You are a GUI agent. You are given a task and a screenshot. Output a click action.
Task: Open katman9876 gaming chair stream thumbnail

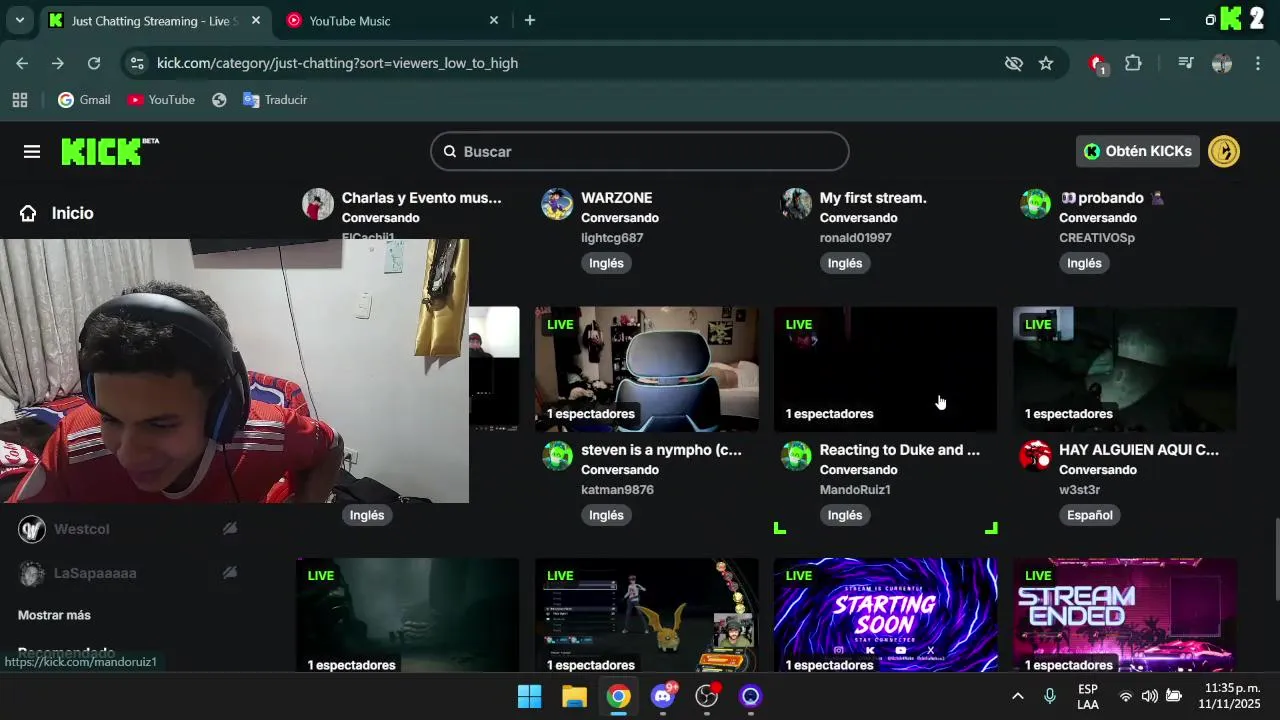(646, 369)
